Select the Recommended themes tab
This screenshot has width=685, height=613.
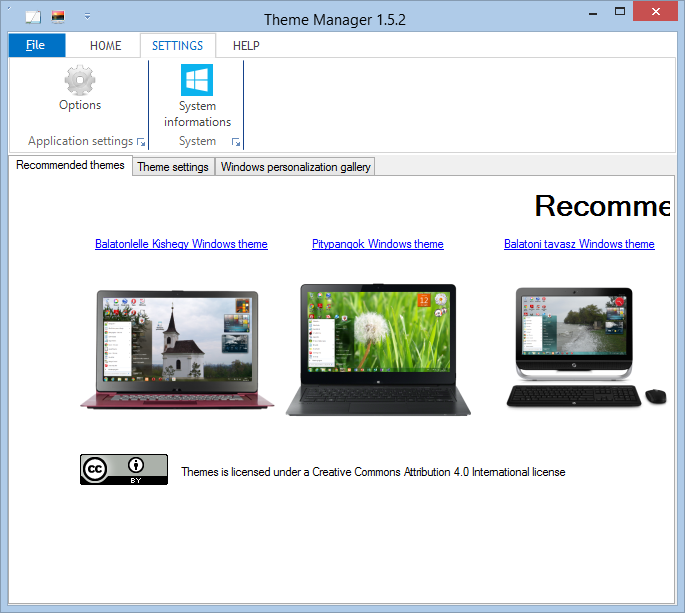pos(70,165)
